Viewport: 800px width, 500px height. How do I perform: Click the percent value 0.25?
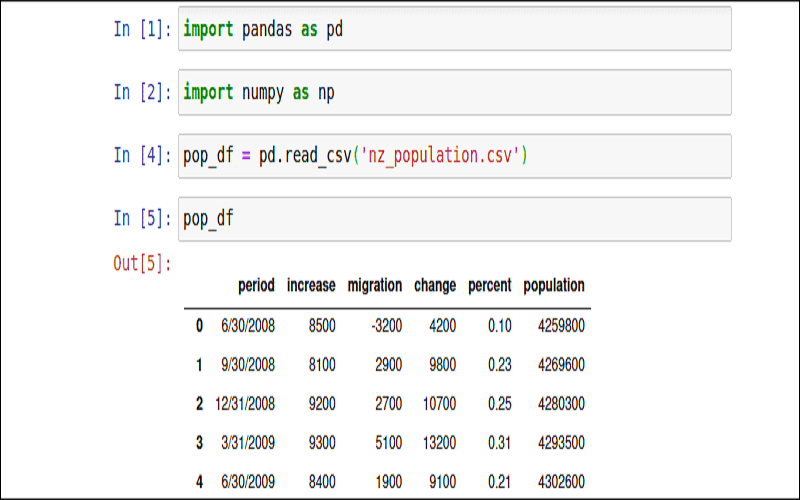pos(499,404)
